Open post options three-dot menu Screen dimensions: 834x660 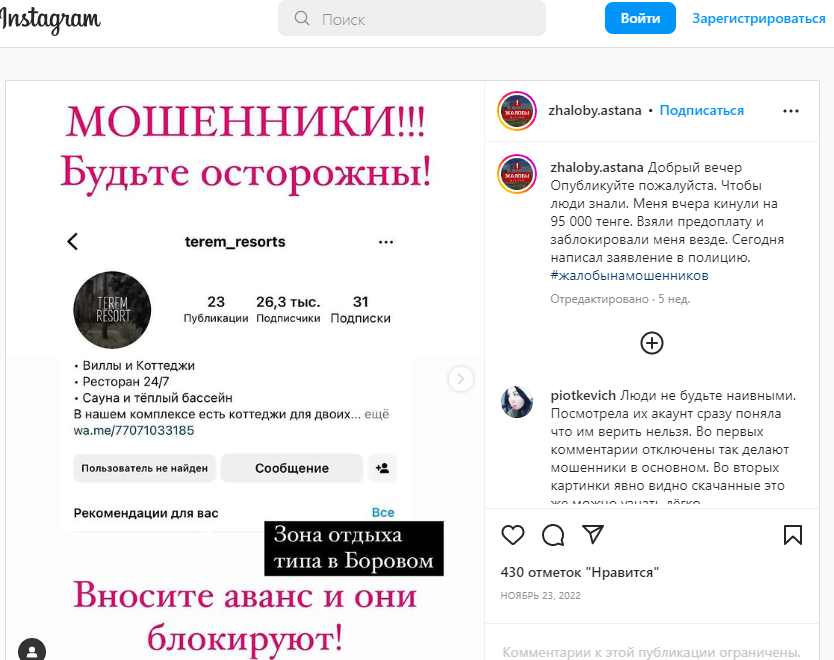pos(791,111)
